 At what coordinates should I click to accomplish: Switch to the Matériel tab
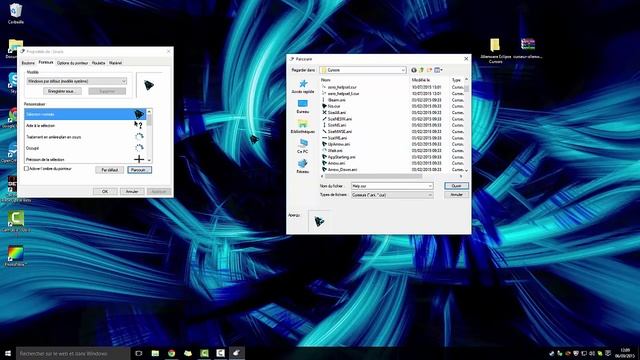116,63
